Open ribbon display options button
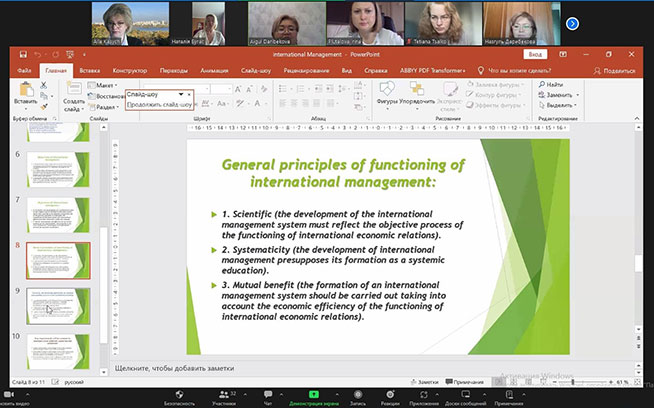The image size is (654, 408). (563, 54)
